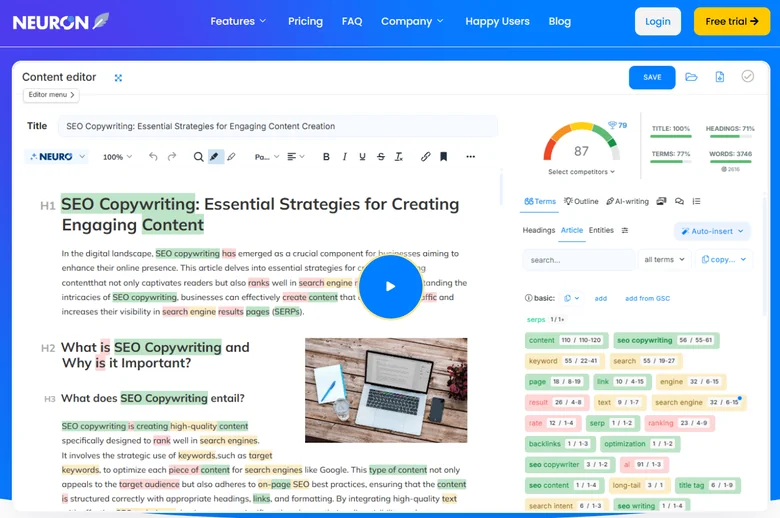Open the chat bubbles panel icon

(679, 201)
